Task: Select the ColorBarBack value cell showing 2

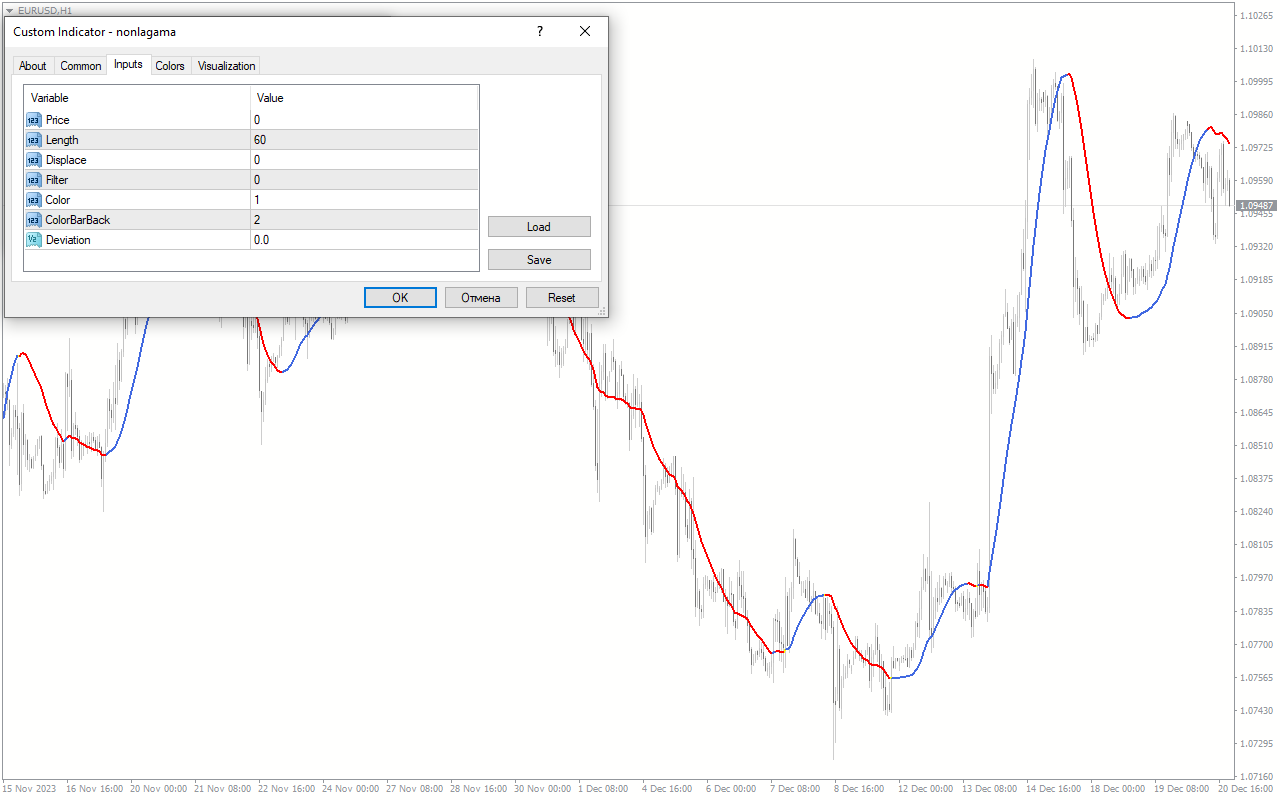Action: point(364,220)
